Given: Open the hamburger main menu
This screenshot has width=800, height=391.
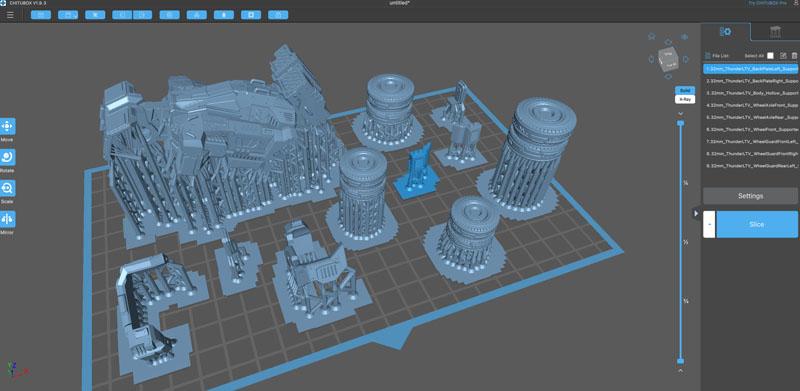Looking at the screenshot, I should 10,15.
